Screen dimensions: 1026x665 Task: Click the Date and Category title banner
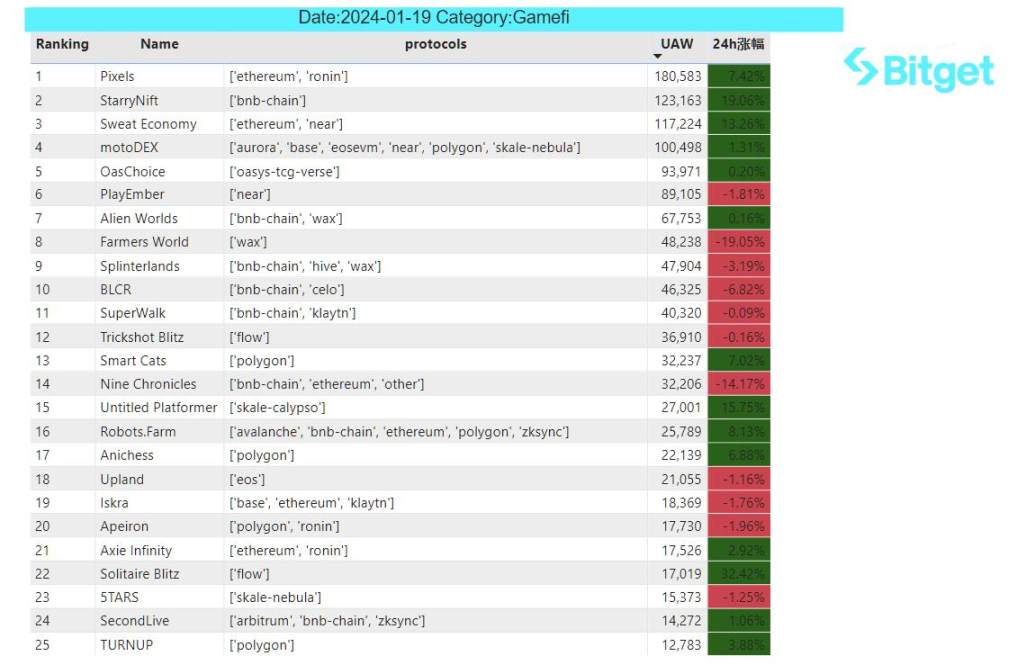click(434, 18)
